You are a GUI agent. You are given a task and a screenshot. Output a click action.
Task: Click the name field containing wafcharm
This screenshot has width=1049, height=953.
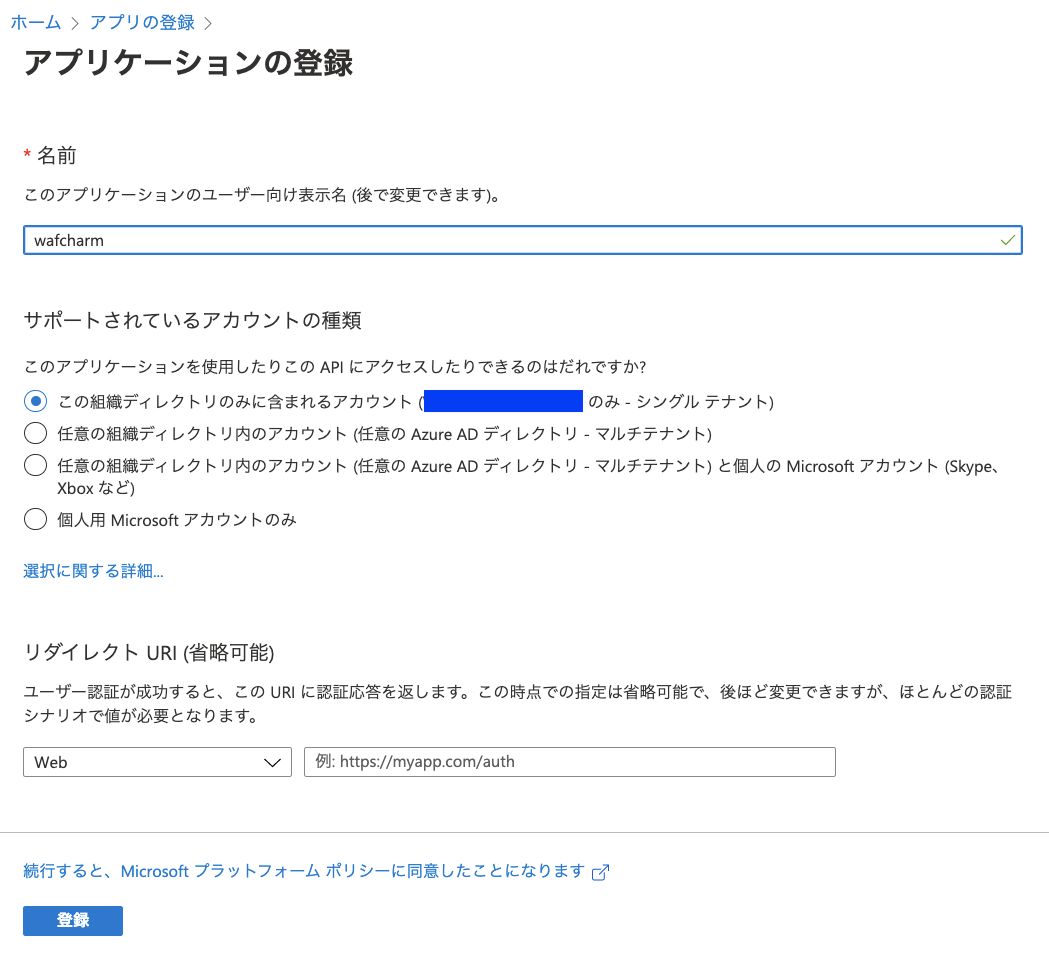pyautogui.click(x=522, y=240)
